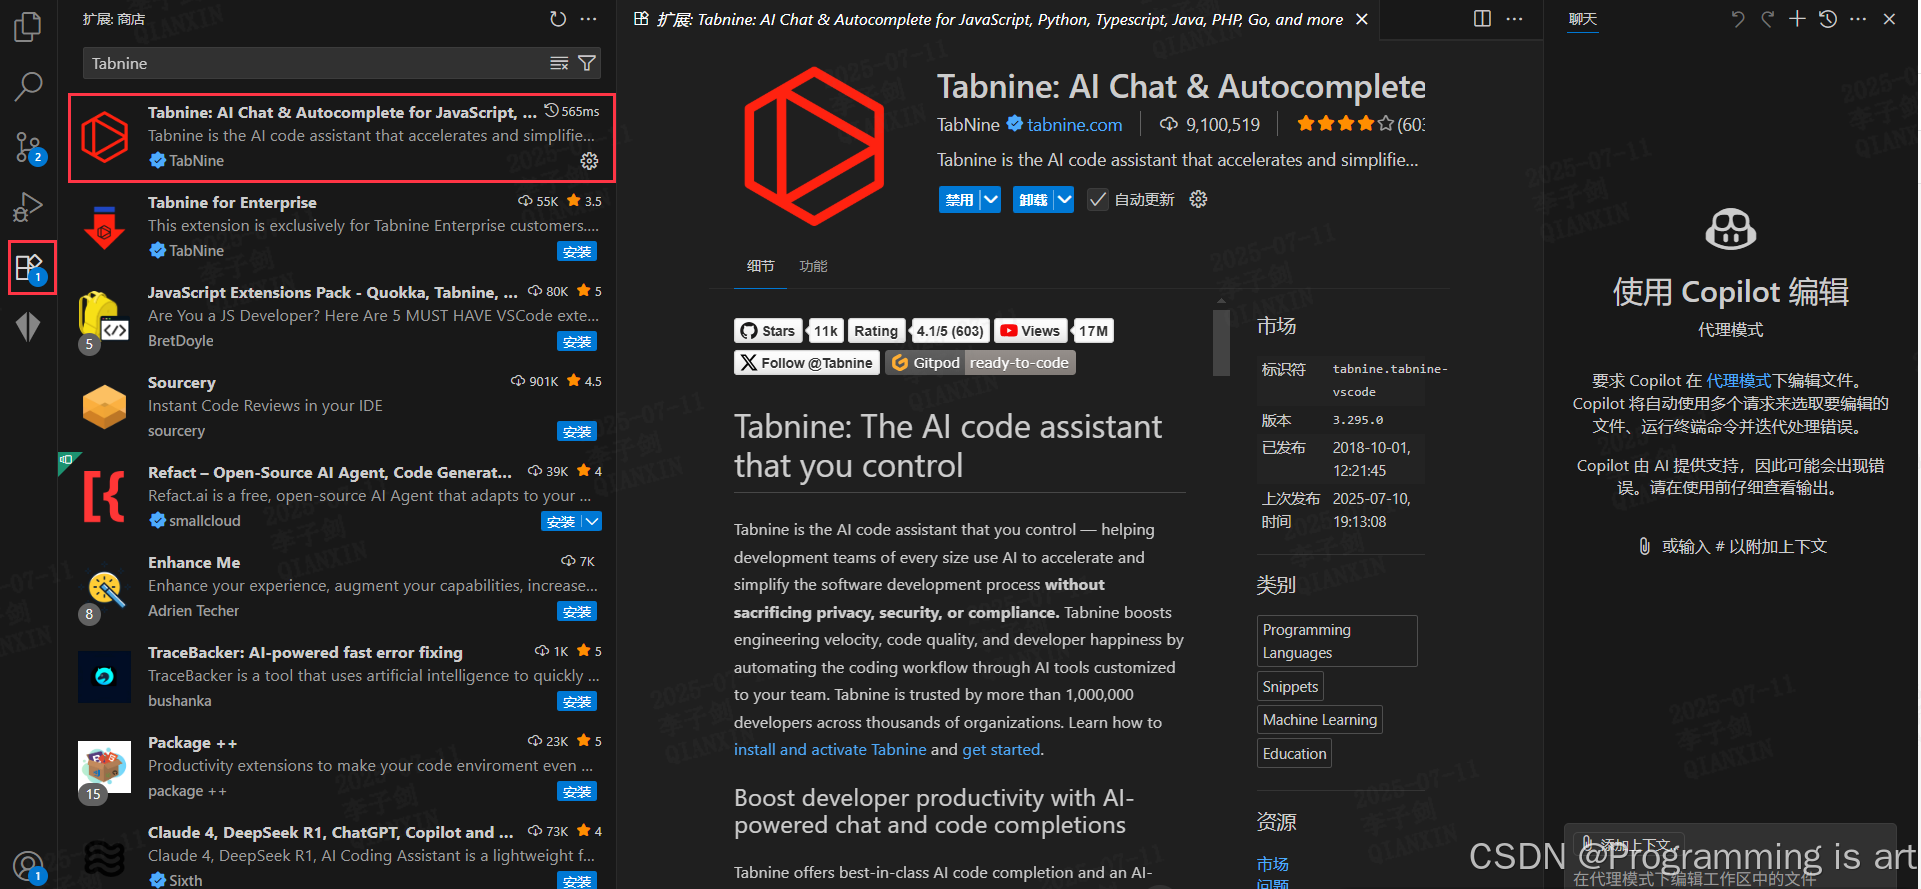Open the 代理模式 agent mode link
The height and width of the screenshot is (889, 1921).
[1738, 381]
